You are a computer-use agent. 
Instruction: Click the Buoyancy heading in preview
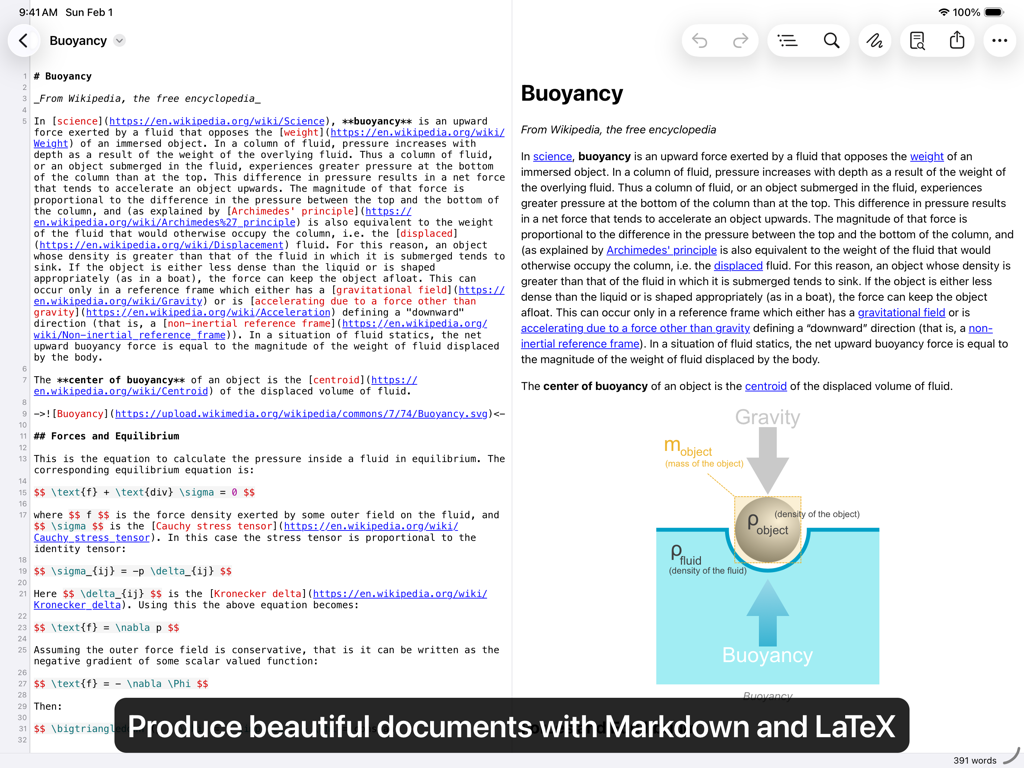(x=571, y=93)
